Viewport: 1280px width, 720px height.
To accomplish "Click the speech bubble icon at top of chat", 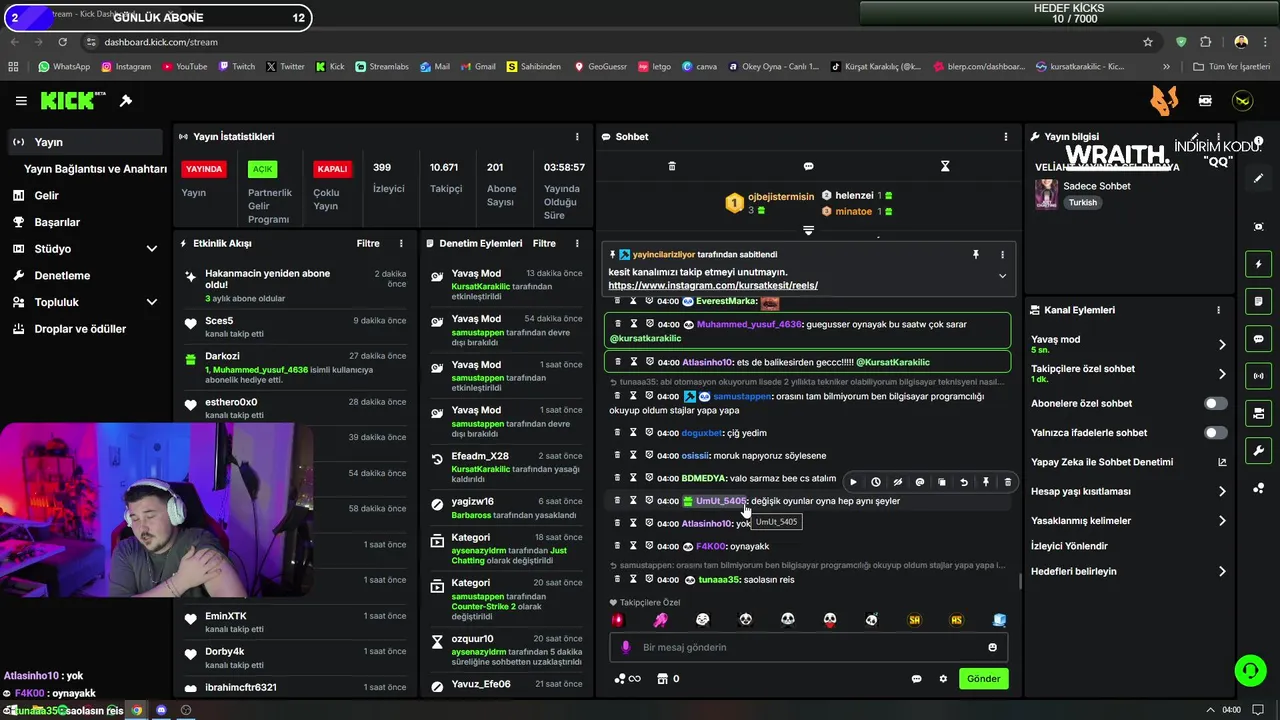I will (808, 166).
